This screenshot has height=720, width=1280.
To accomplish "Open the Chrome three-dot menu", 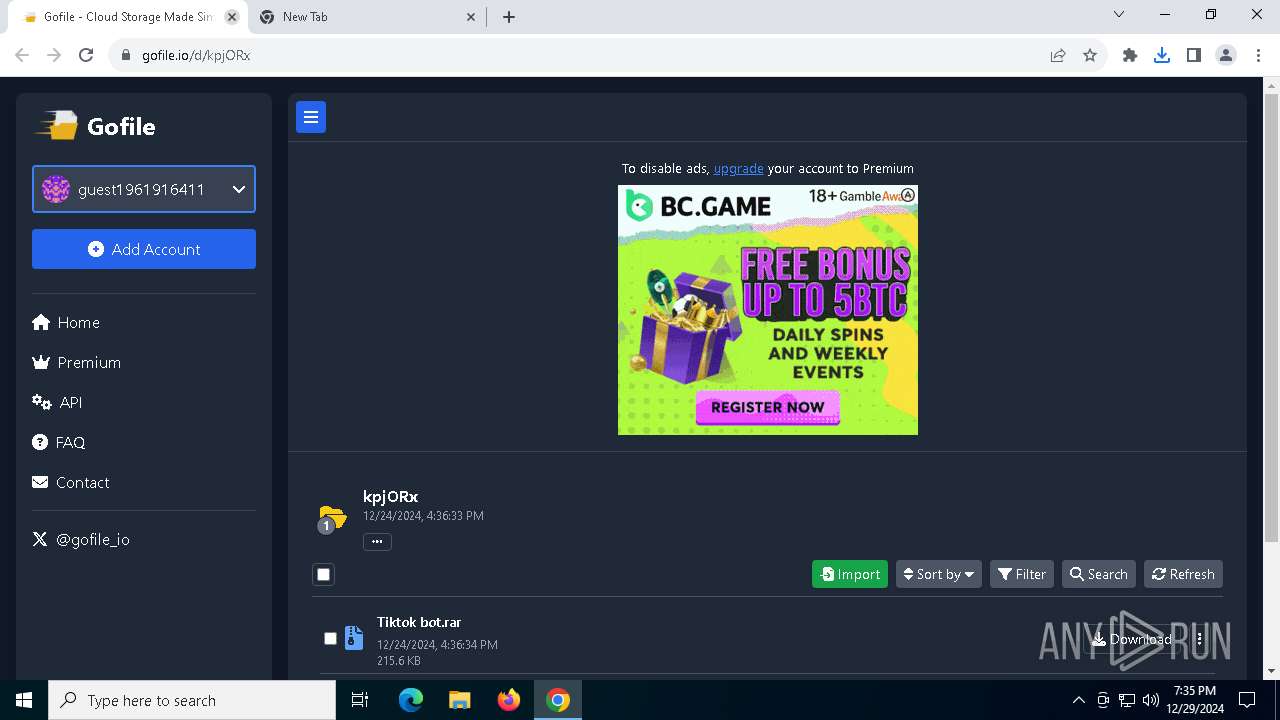I will click(x=1258, y=55).
